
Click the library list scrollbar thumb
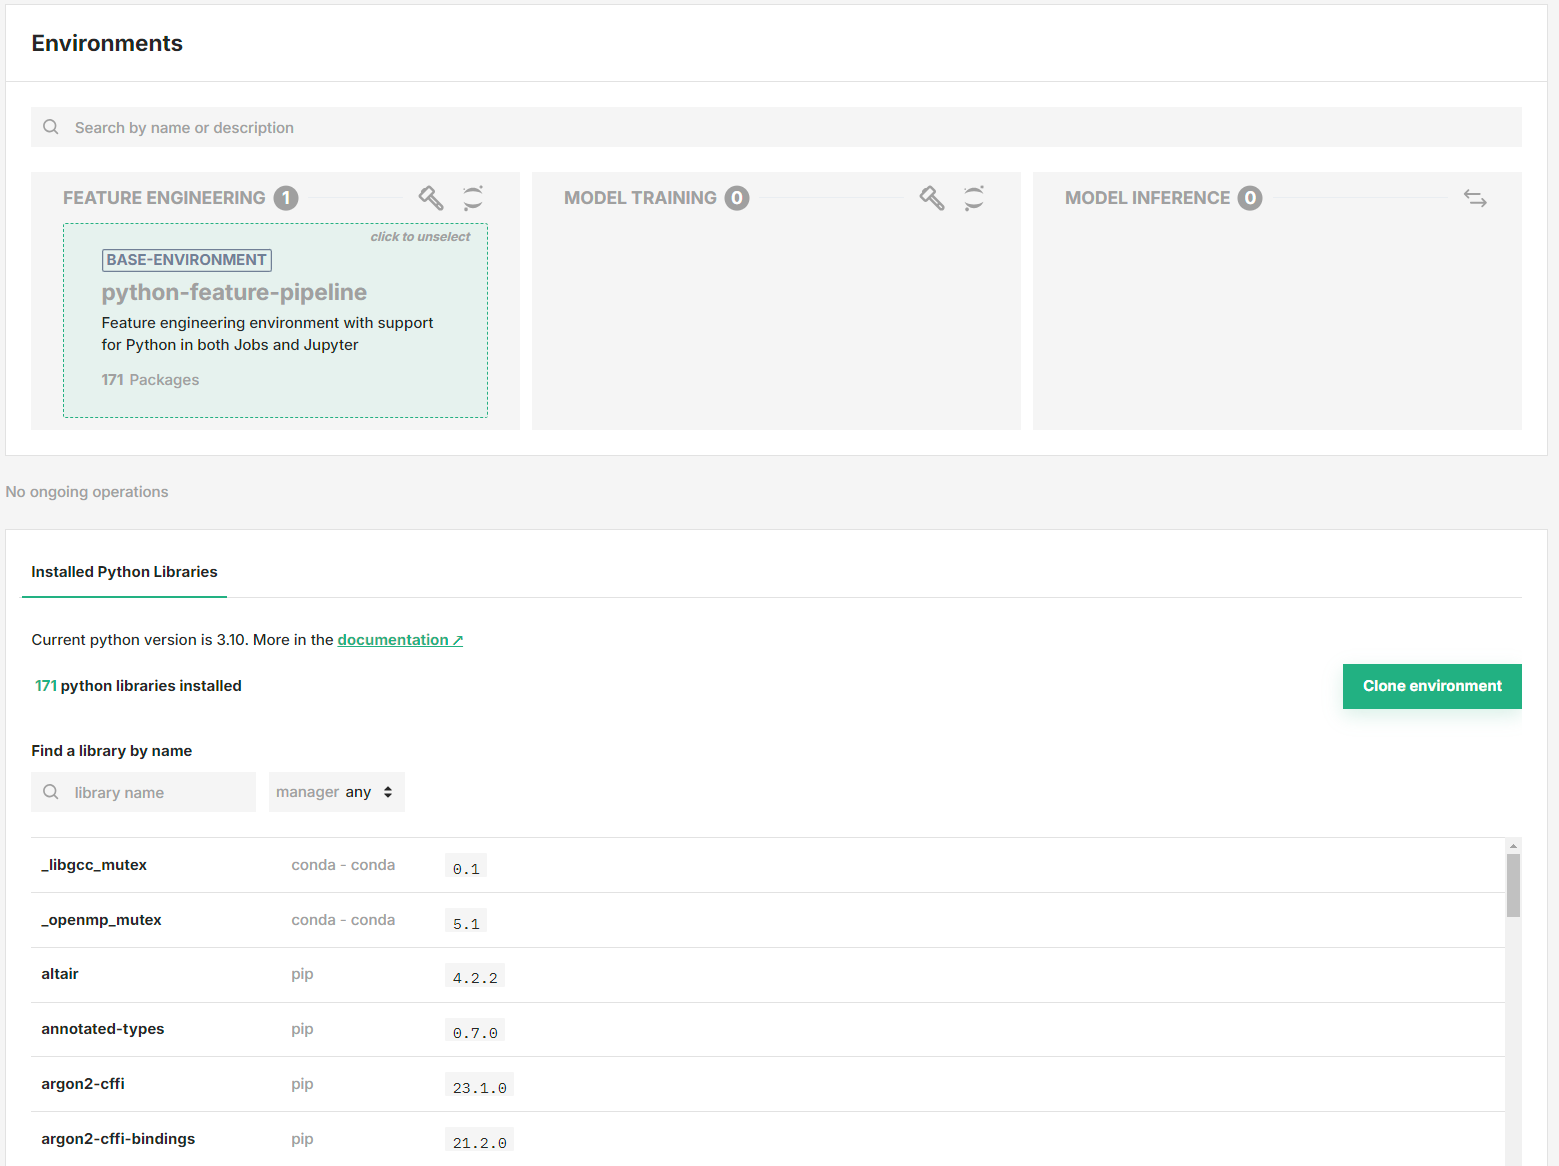(x=1513, y=885)
